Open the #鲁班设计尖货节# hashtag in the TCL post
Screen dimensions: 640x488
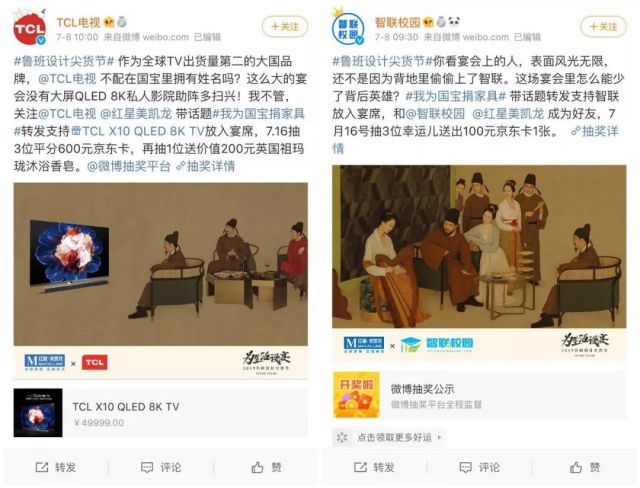click(x=64, y=61)
